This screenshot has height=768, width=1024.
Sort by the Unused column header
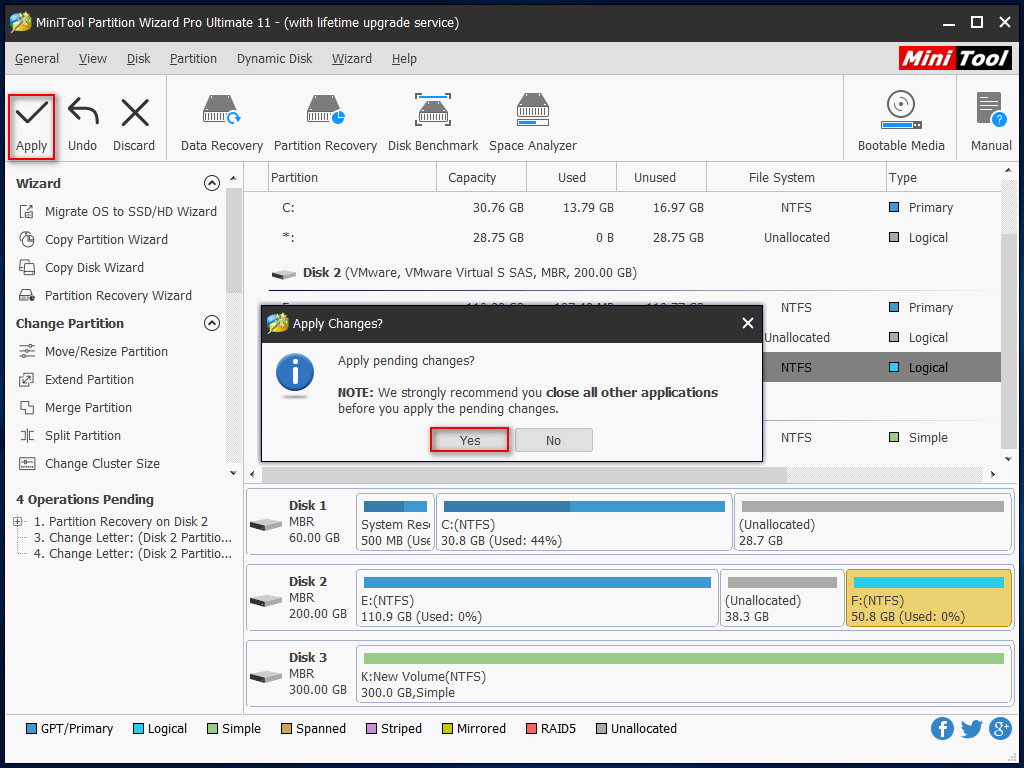point(662,178)
